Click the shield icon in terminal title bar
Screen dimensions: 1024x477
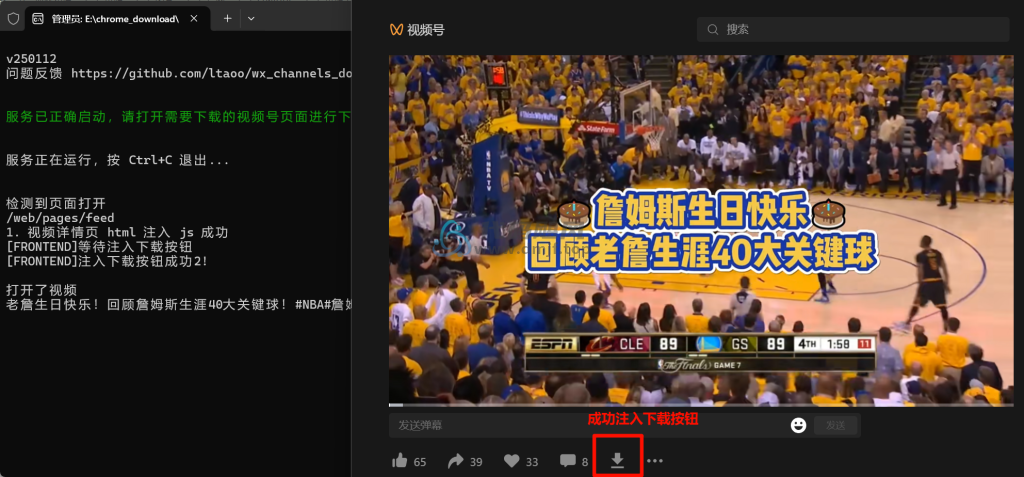[x=13, y=19]
